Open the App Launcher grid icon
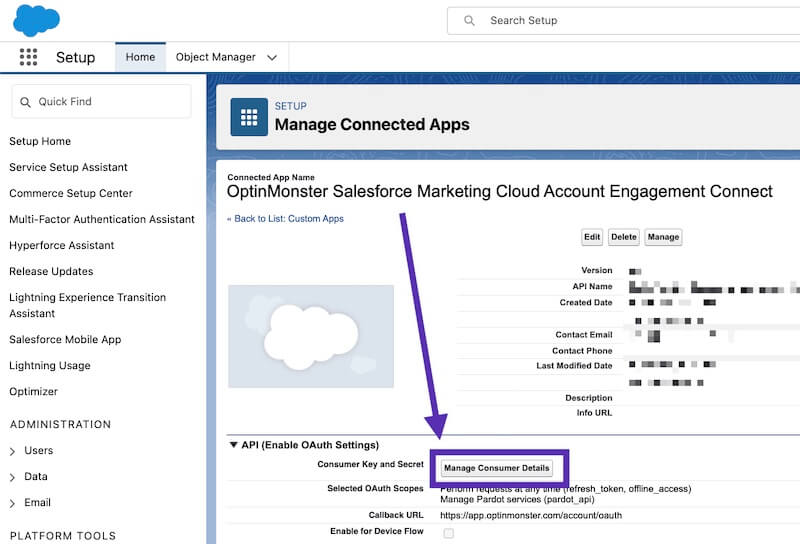Image resolution: width=800 pixels, height=544 pixels. (x=29, y=57)
